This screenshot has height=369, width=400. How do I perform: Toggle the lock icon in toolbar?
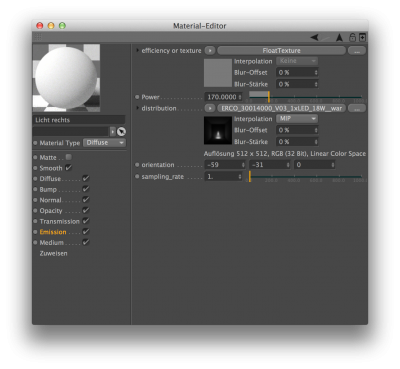point(352,37)
